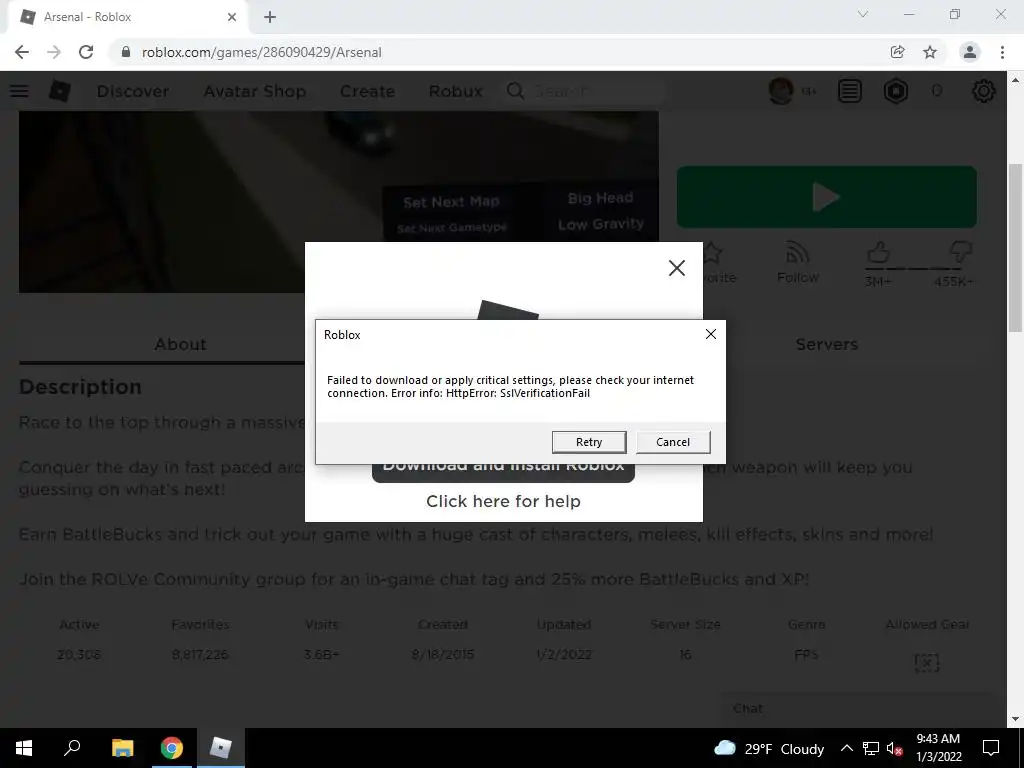Click the address bar URL
This screenshot has width=1024, height=768.
point(261,52)
